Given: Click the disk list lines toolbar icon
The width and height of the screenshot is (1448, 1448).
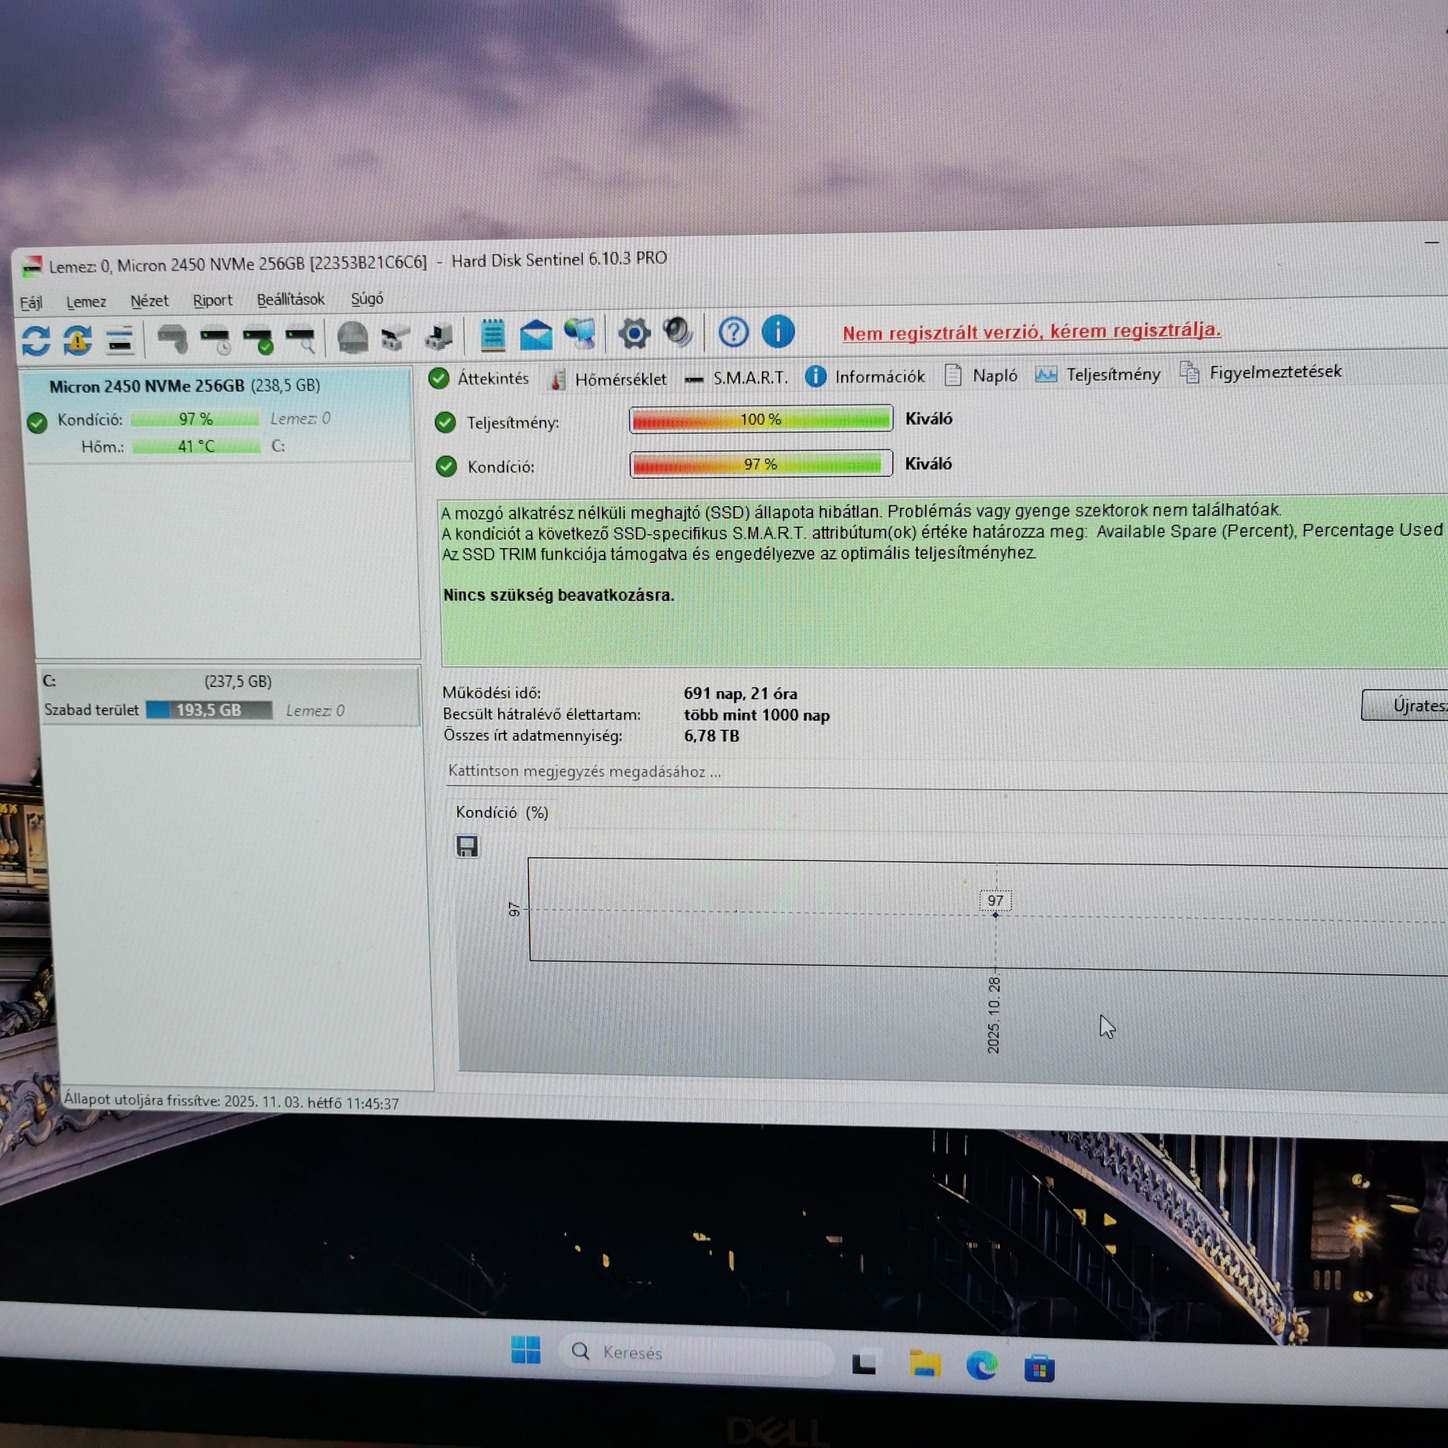Looking at the screenshot, I should pos(120,341).
